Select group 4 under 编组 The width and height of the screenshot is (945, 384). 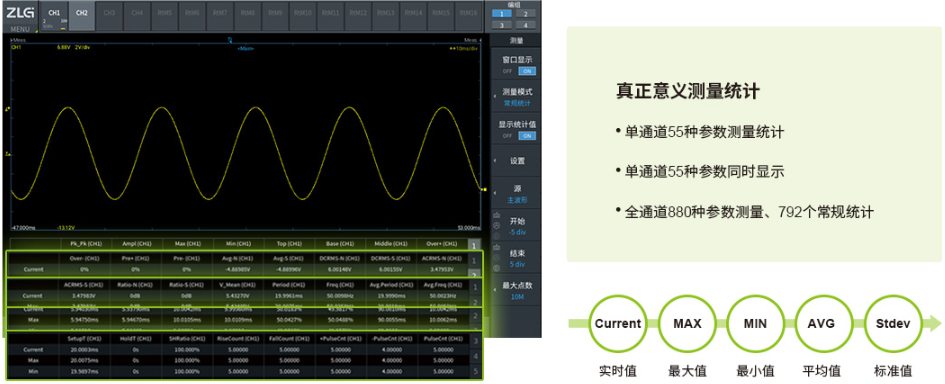(526, 25)
